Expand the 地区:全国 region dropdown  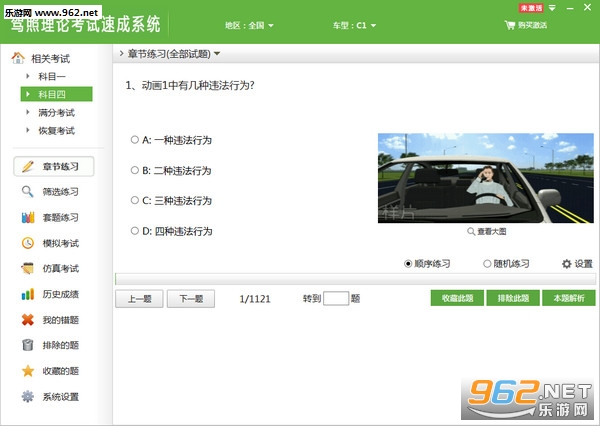pos(249,26)
